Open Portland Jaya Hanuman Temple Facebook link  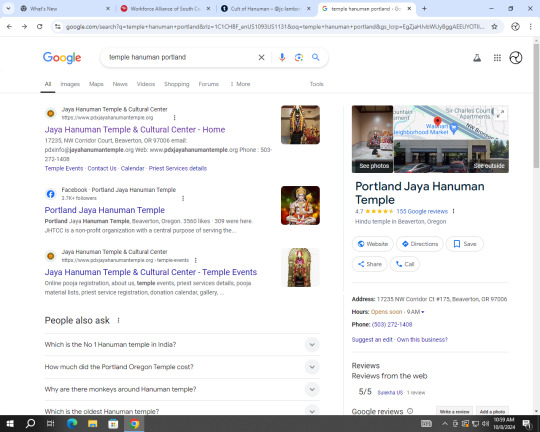coord(105,210)
